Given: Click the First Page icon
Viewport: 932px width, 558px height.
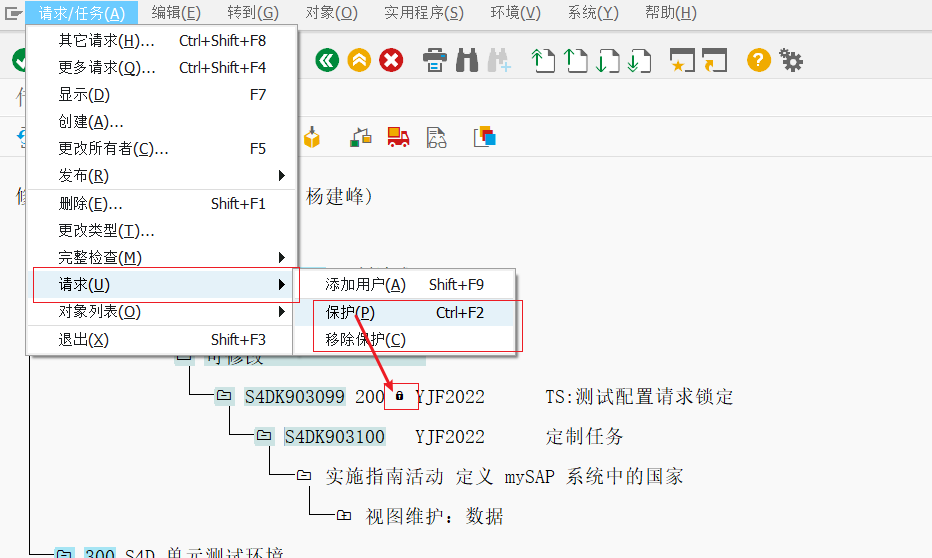Looking at the screenshot, I should coord(543,60).
